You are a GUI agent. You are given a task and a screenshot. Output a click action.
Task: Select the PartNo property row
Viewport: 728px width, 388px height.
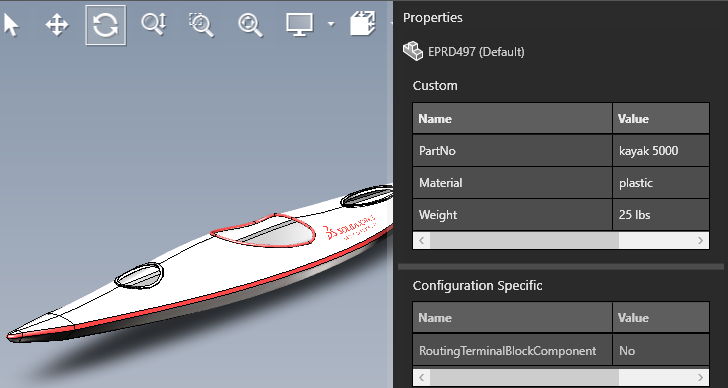tap(561, 150)
